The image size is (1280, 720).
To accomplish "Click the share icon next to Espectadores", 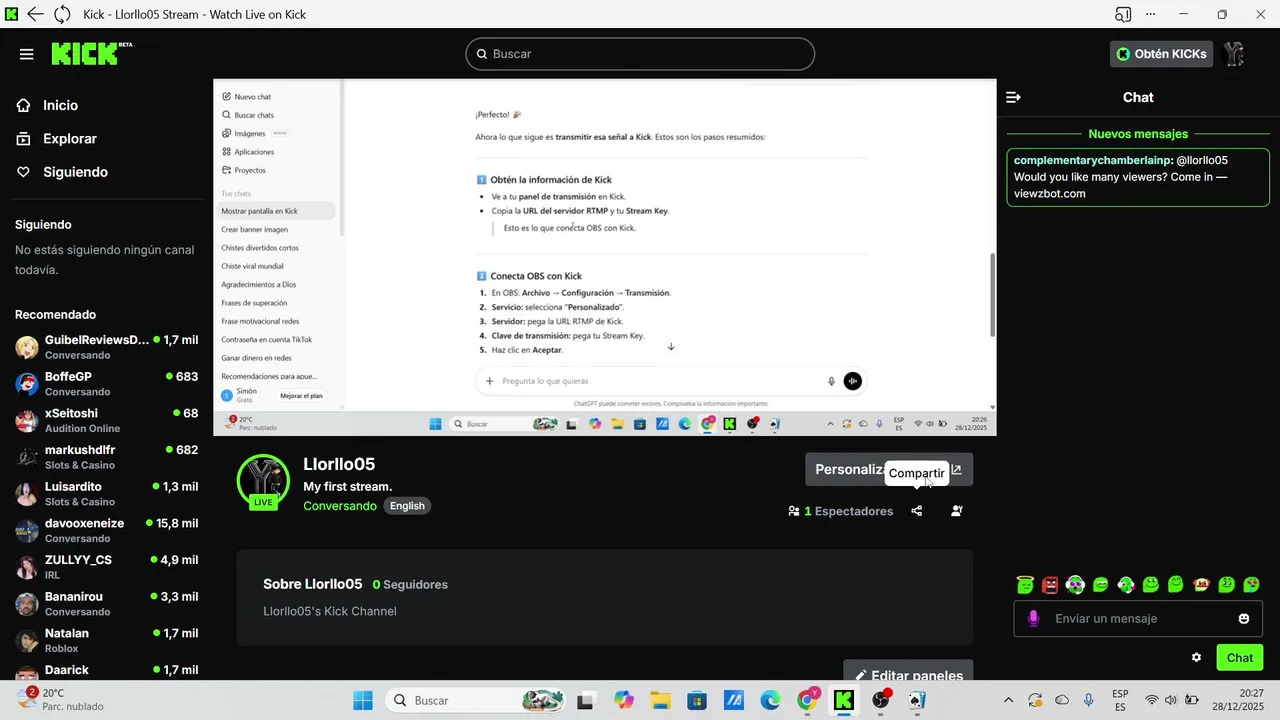I will [x=917, y=511].
